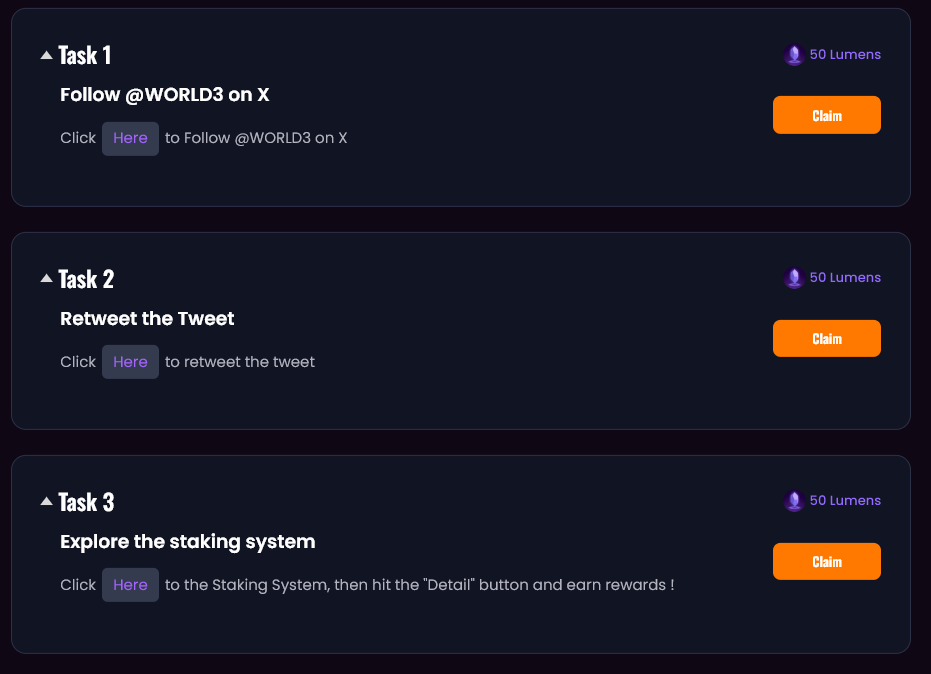
Task: Claim the Retweet the Tweet reward
Action: [x=826, y=338]
